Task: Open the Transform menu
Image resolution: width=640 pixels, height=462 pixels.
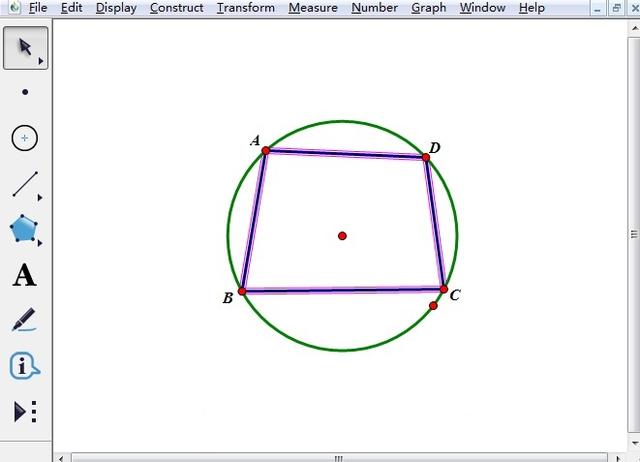Action: 245,8
